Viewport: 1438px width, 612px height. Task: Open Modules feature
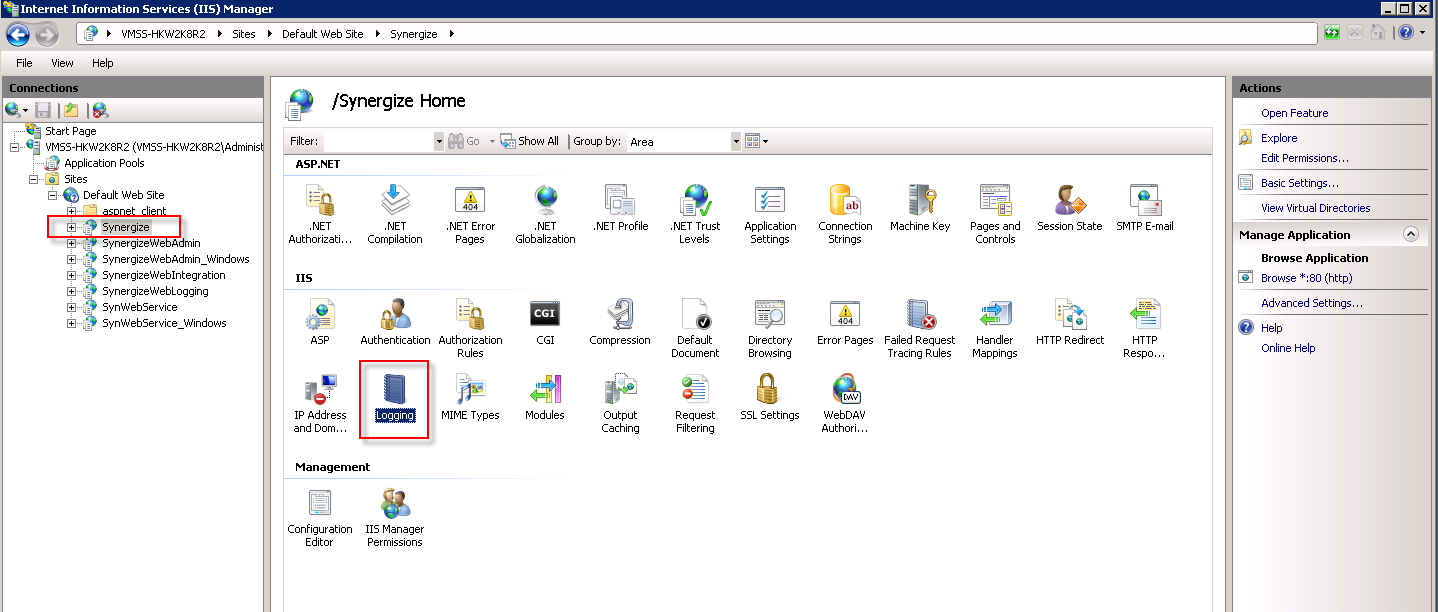click(x=545, y=397)
